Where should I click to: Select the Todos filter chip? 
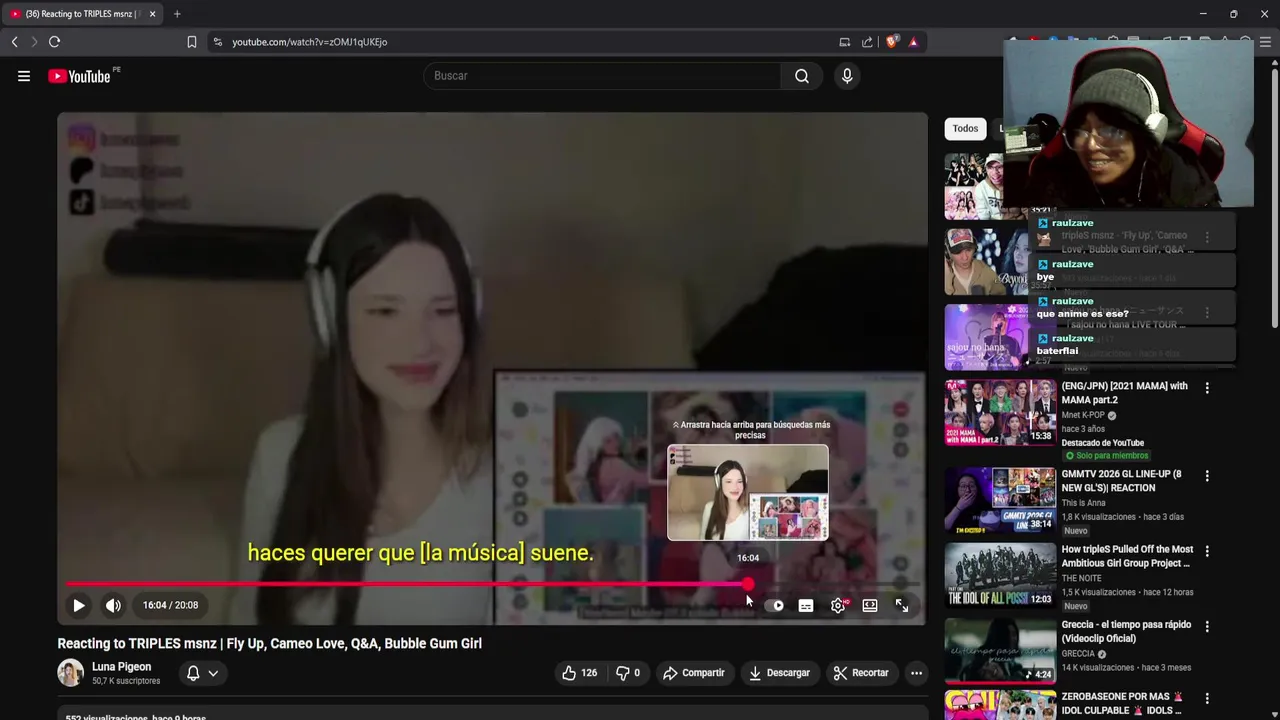[x=965, y=128]
